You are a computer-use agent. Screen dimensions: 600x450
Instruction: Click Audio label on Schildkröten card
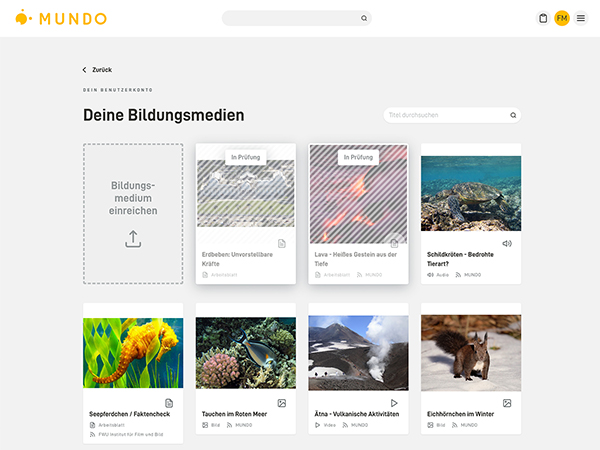[442, 275]
